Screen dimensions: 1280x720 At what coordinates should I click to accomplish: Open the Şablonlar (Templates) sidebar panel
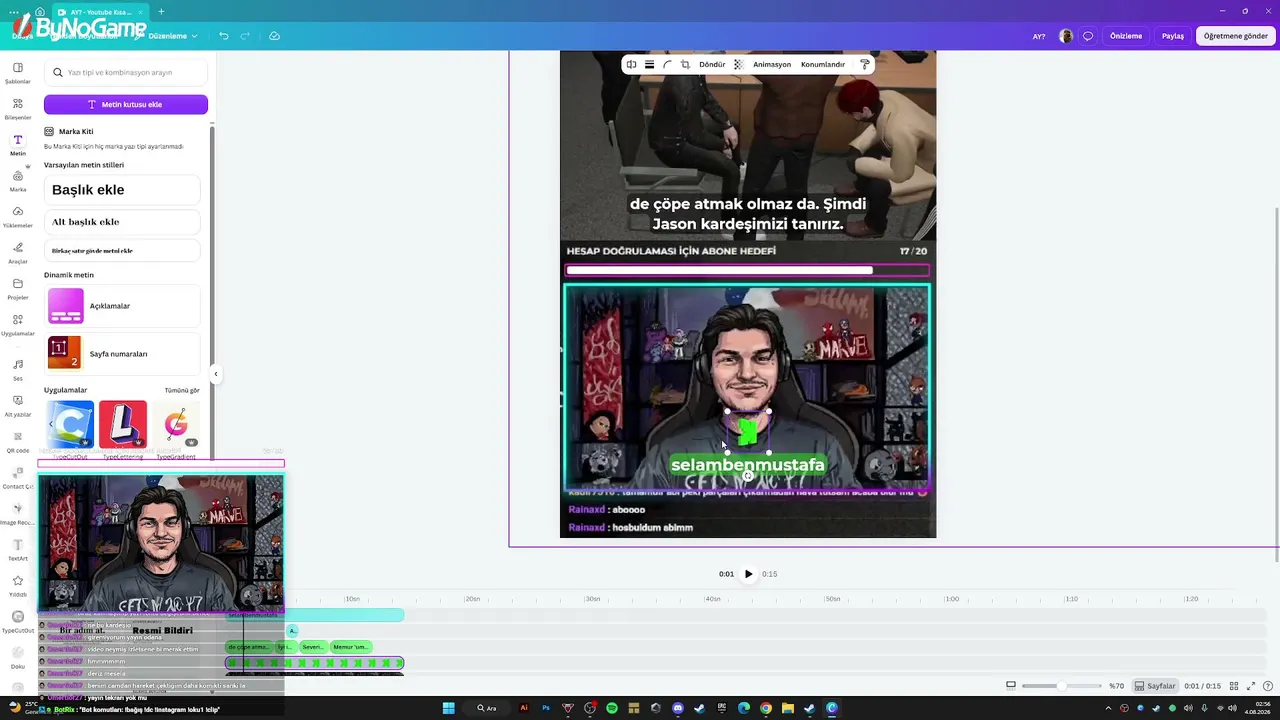pos(18,73)
